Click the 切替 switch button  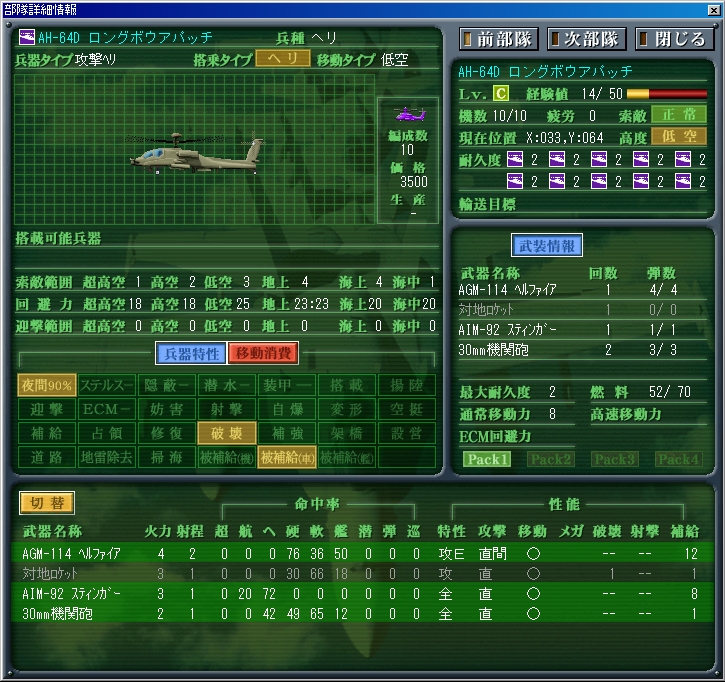coord(47,503)
